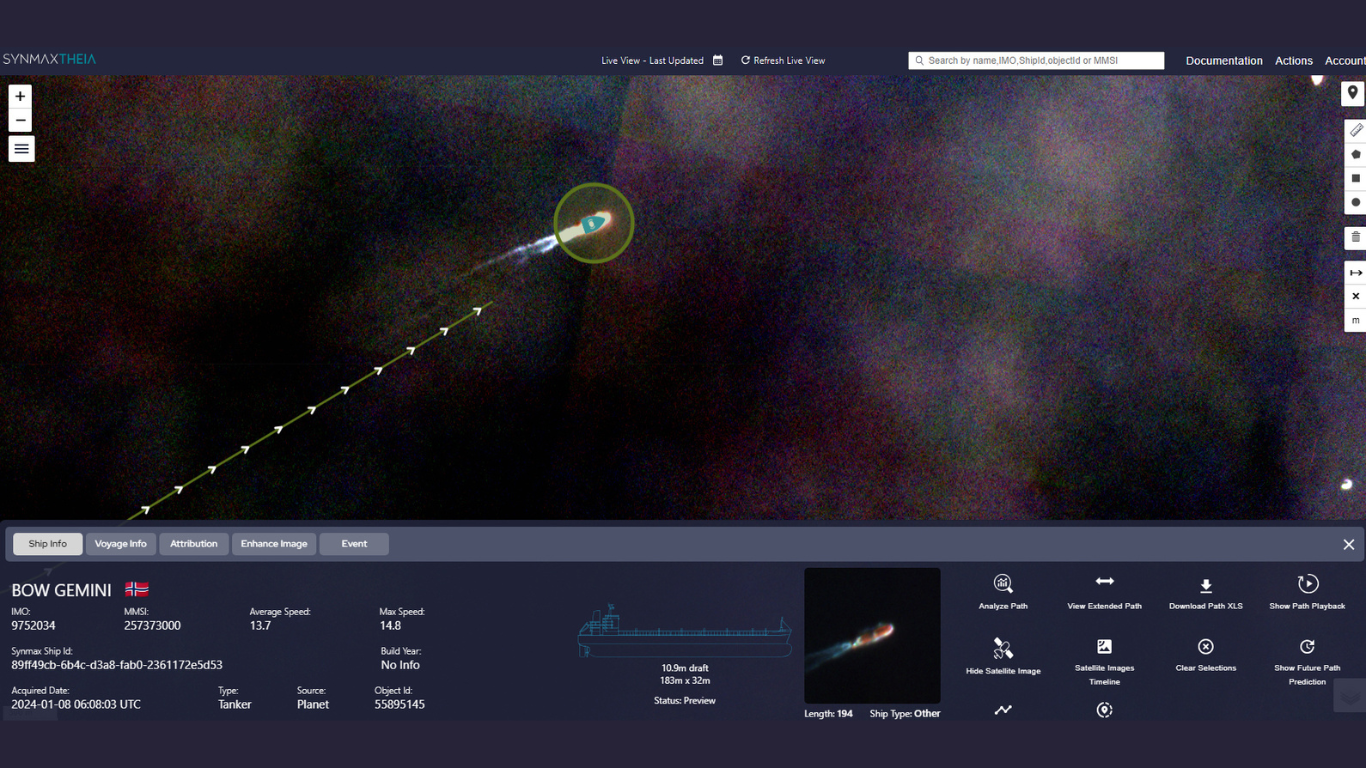
Task: Toggle the map layers hamburger menu
Action: point(21,149)
